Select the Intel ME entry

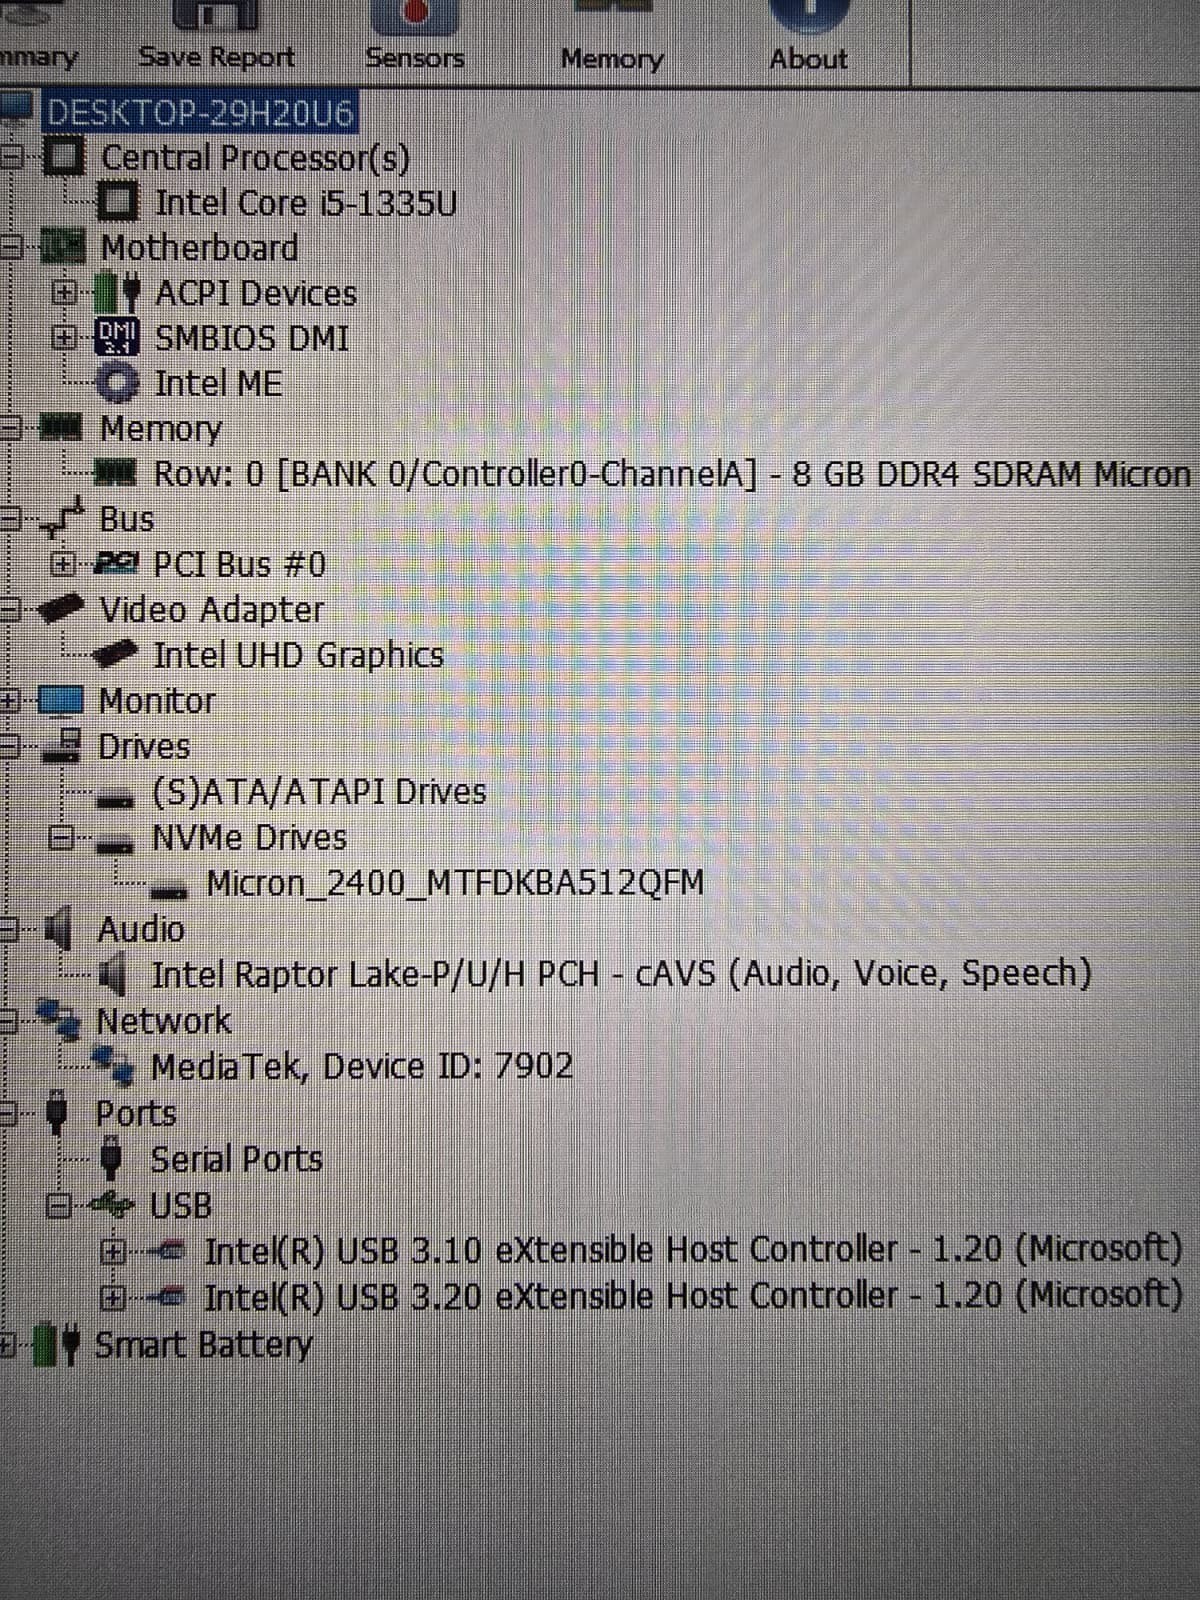point(218,383)
